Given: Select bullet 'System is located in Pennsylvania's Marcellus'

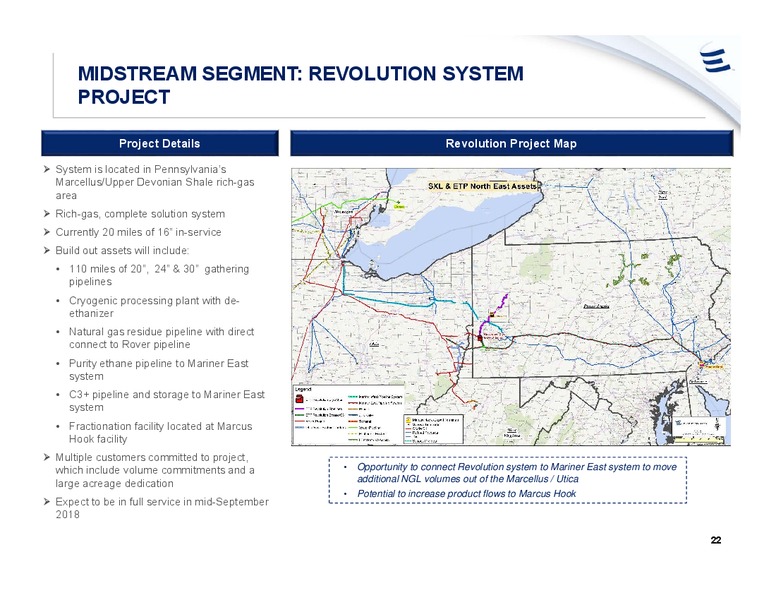Looking at the screenshot, I should [154, 182].
